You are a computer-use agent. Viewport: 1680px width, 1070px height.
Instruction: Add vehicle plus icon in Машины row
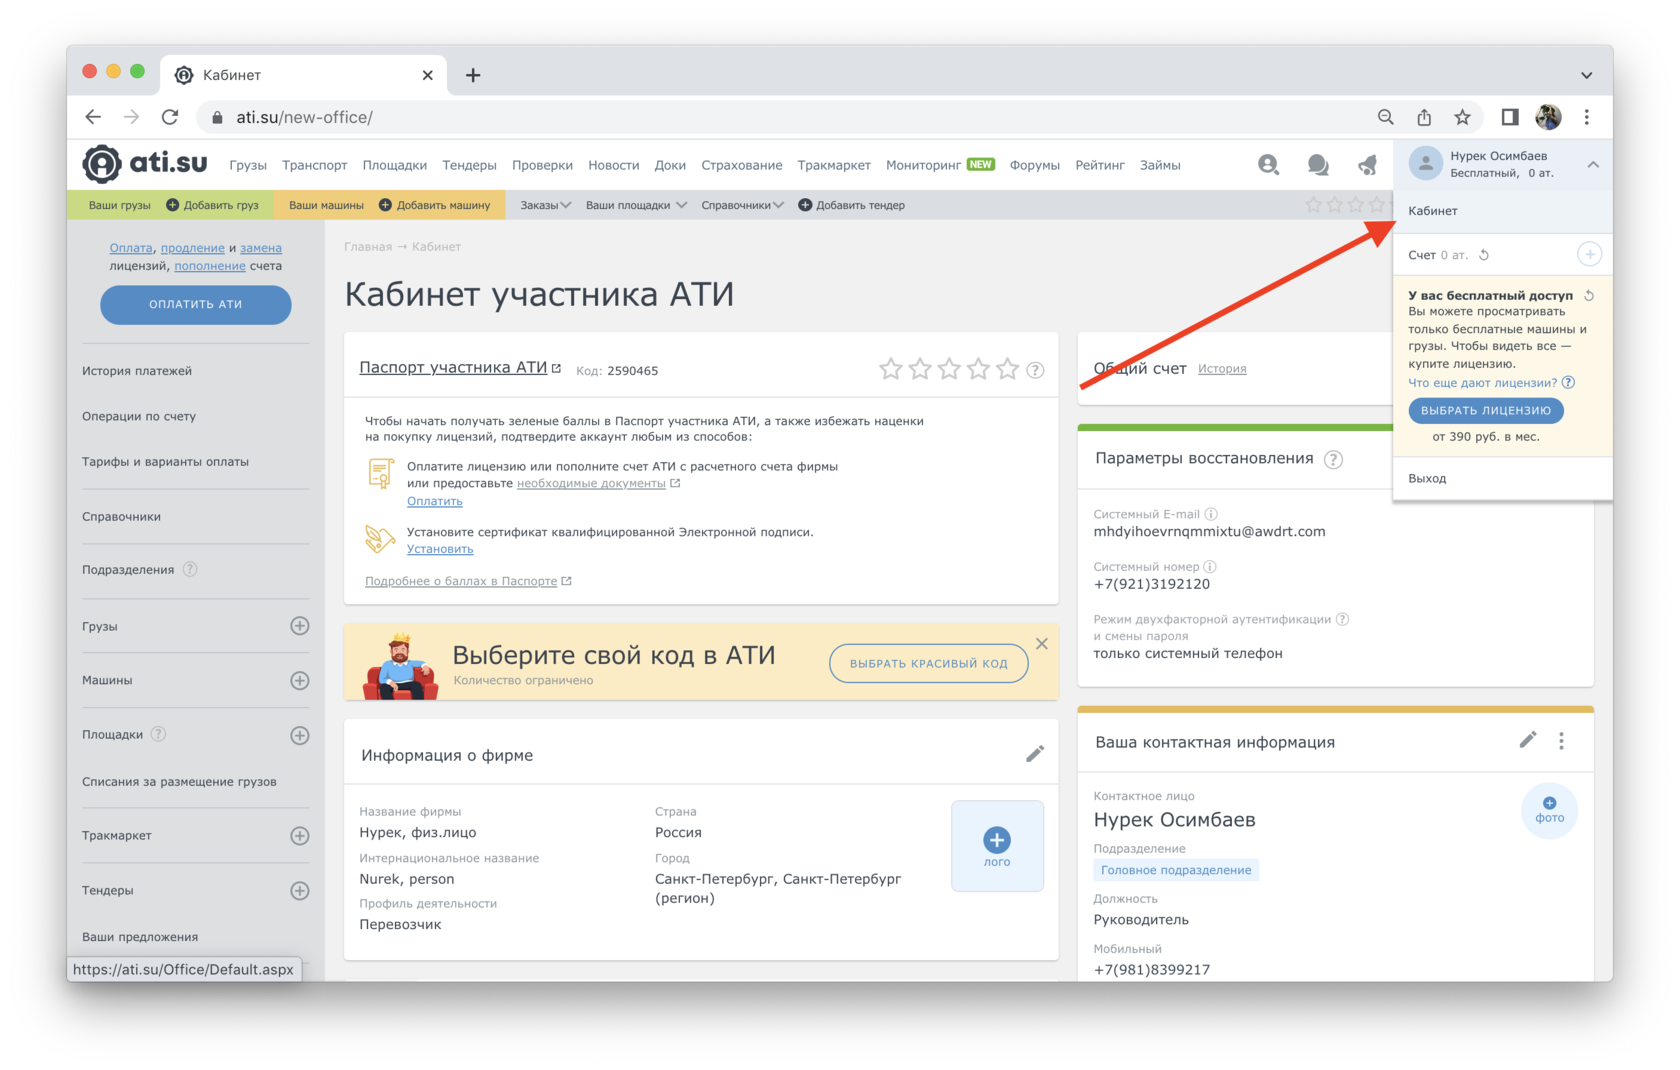coord(299,680)
